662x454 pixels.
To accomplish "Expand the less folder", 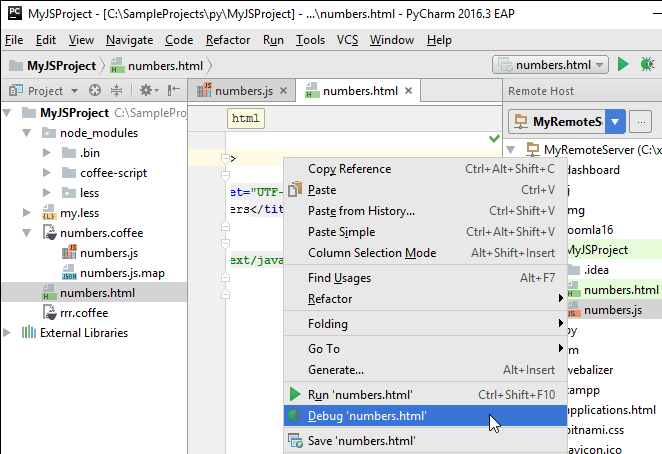I will 46,193.
